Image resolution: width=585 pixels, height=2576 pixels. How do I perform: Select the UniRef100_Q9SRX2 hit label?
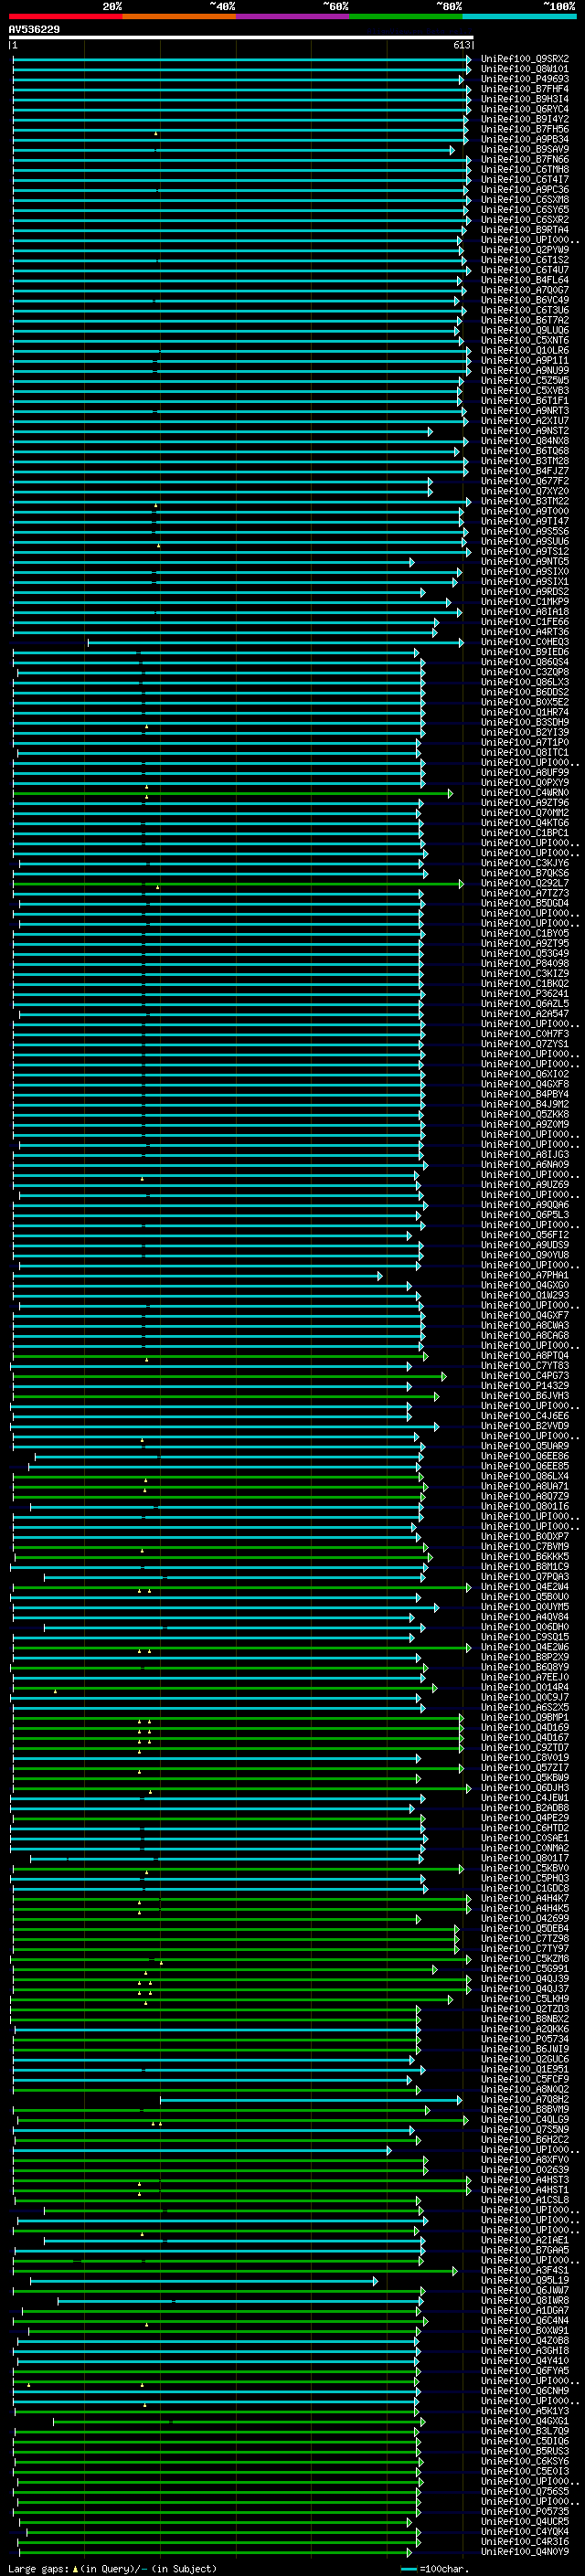click(525, 59)
